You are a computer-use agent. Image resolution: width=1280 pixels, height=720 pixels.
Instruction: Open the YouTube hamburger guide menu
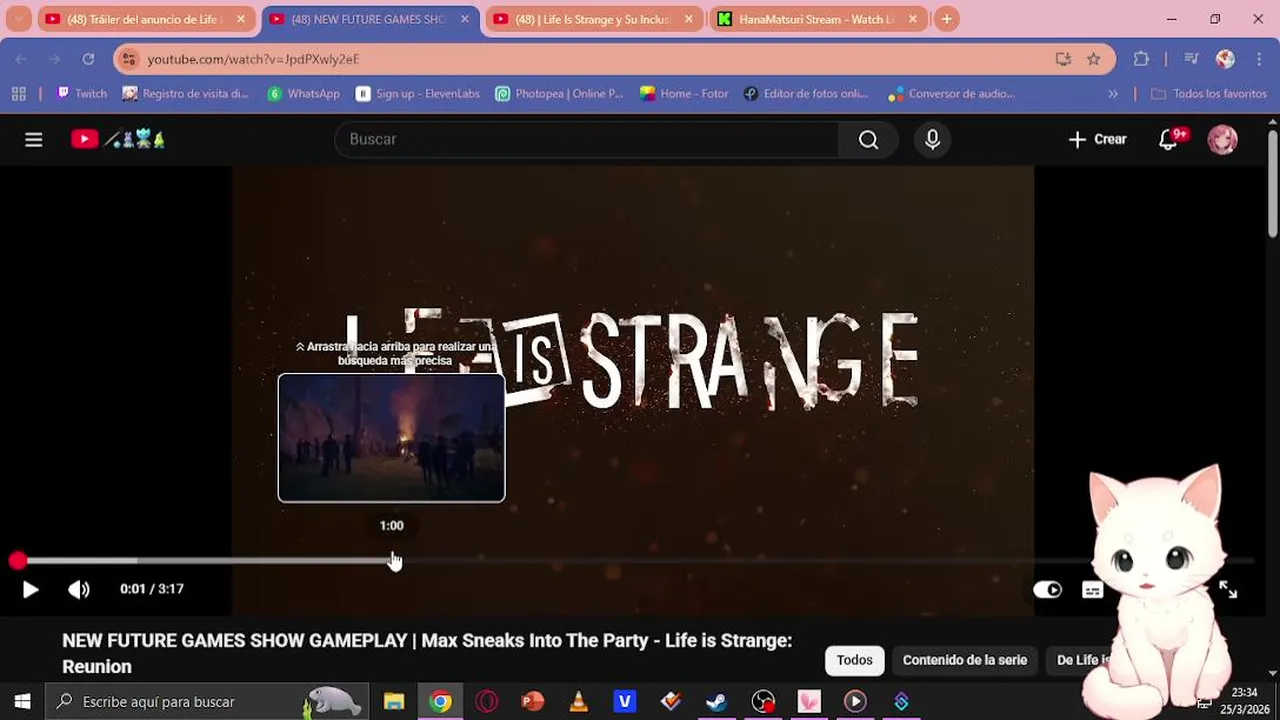34,140
